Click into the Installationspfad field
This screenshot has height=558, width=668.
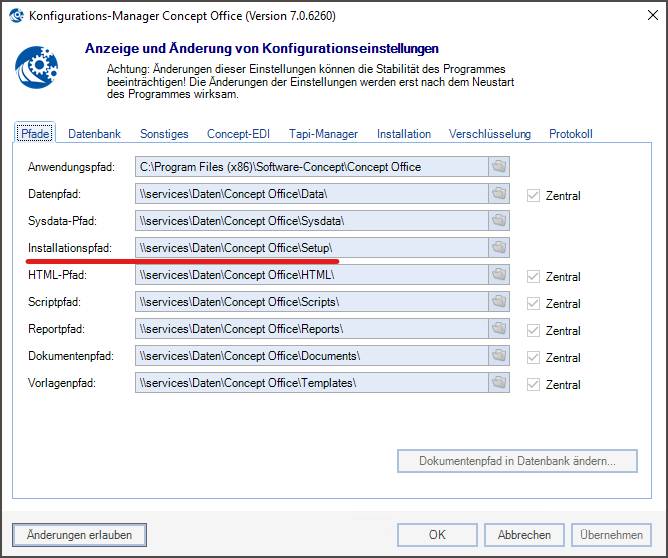click(x=311, y=247)
